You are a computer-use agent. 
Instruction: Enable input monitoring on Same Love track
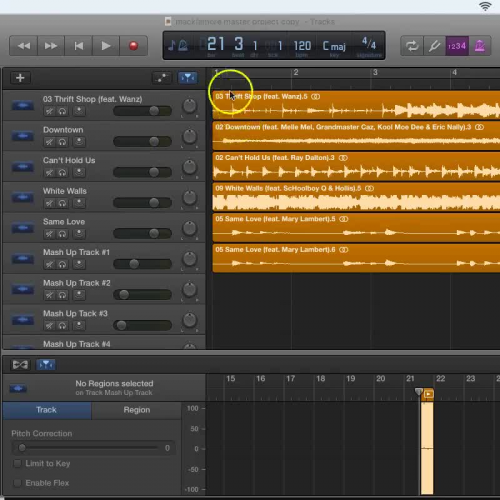79,234
